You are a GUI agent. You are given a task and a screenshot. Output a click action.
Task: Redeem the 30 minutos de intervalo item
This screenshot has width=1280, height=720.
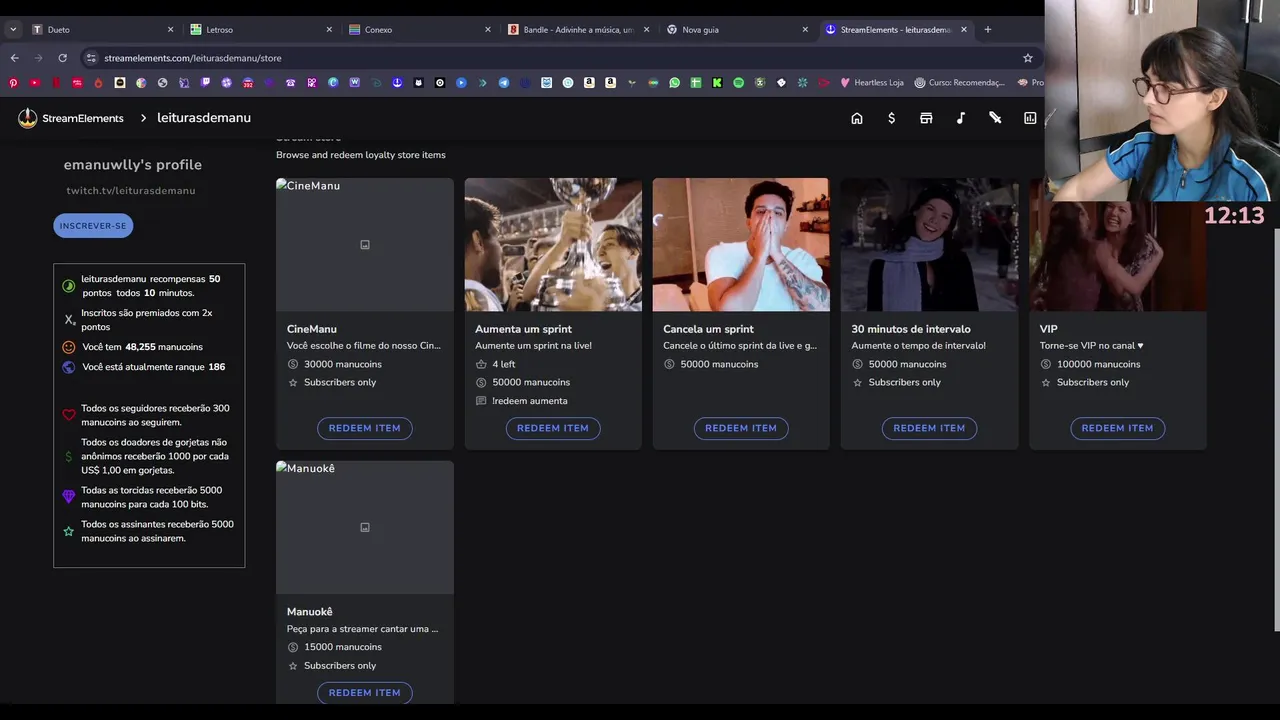(x=929, y=428)
